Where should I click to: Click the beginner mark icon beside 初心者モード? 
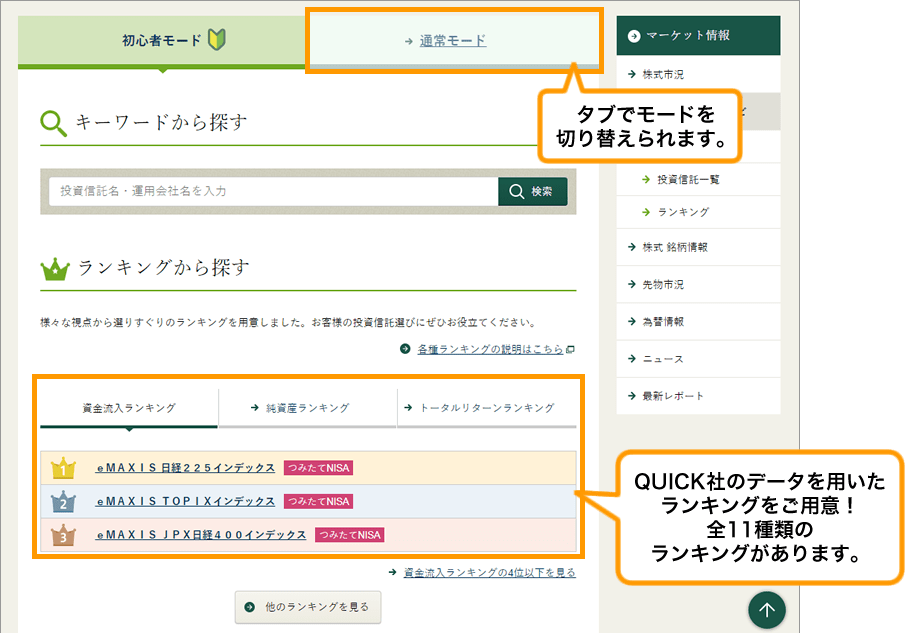point(217,40)
